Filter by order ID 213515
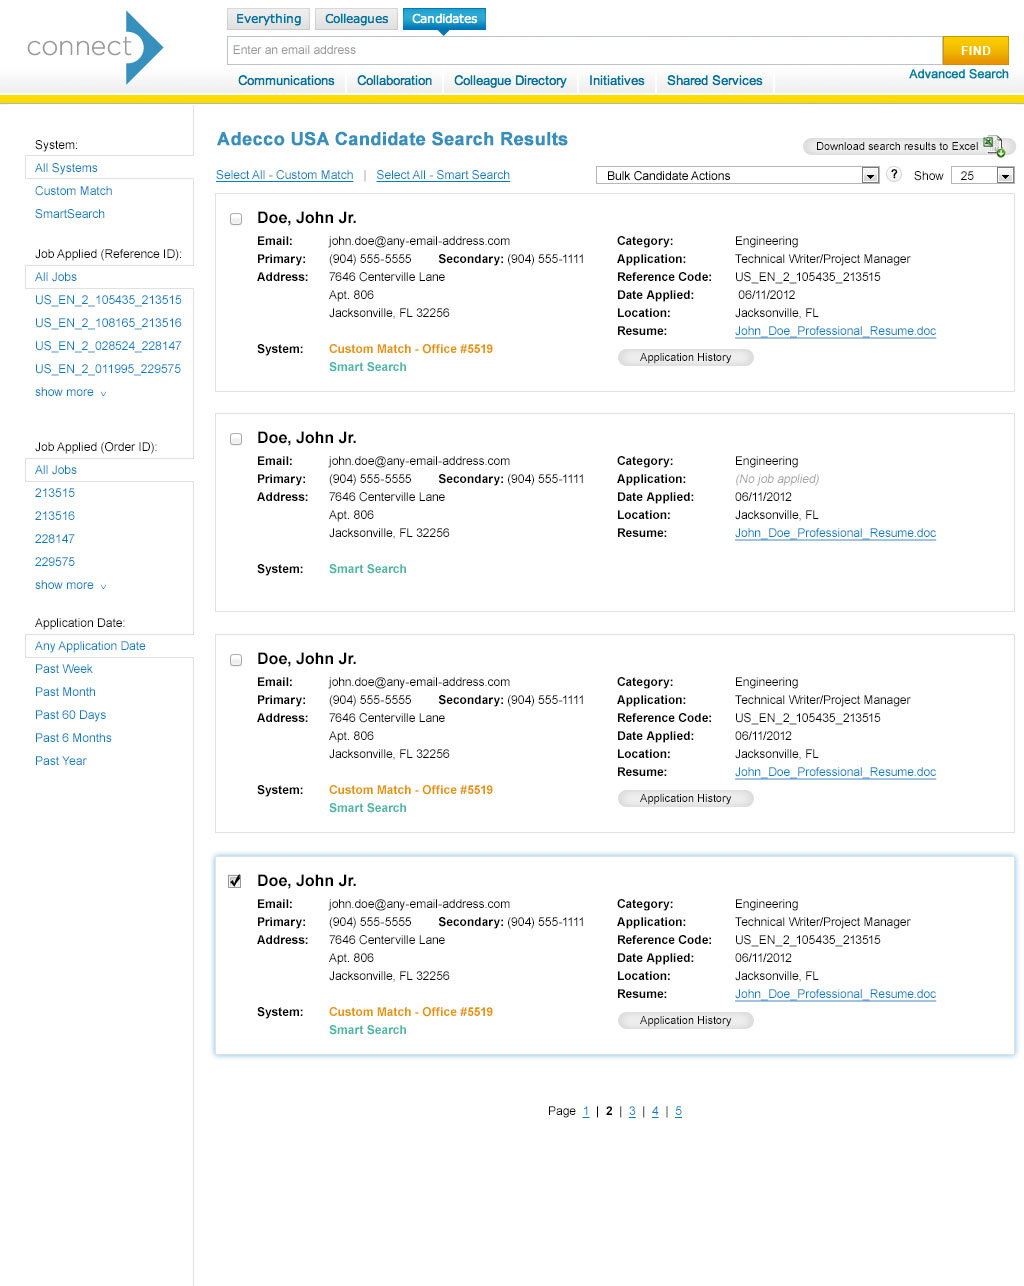The image size is (1024, 1286). pos(55,493)
